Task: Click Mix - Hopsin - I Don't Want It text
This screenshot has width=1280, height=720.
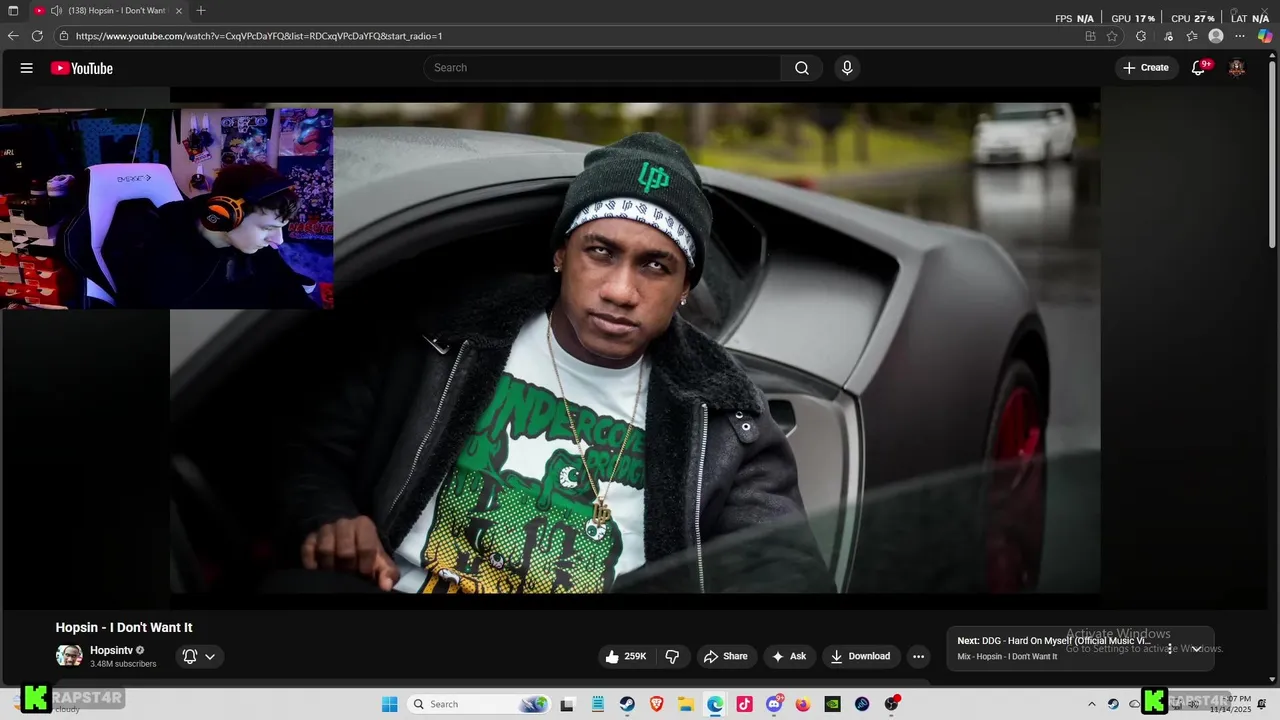Action: click(1007, 657)
